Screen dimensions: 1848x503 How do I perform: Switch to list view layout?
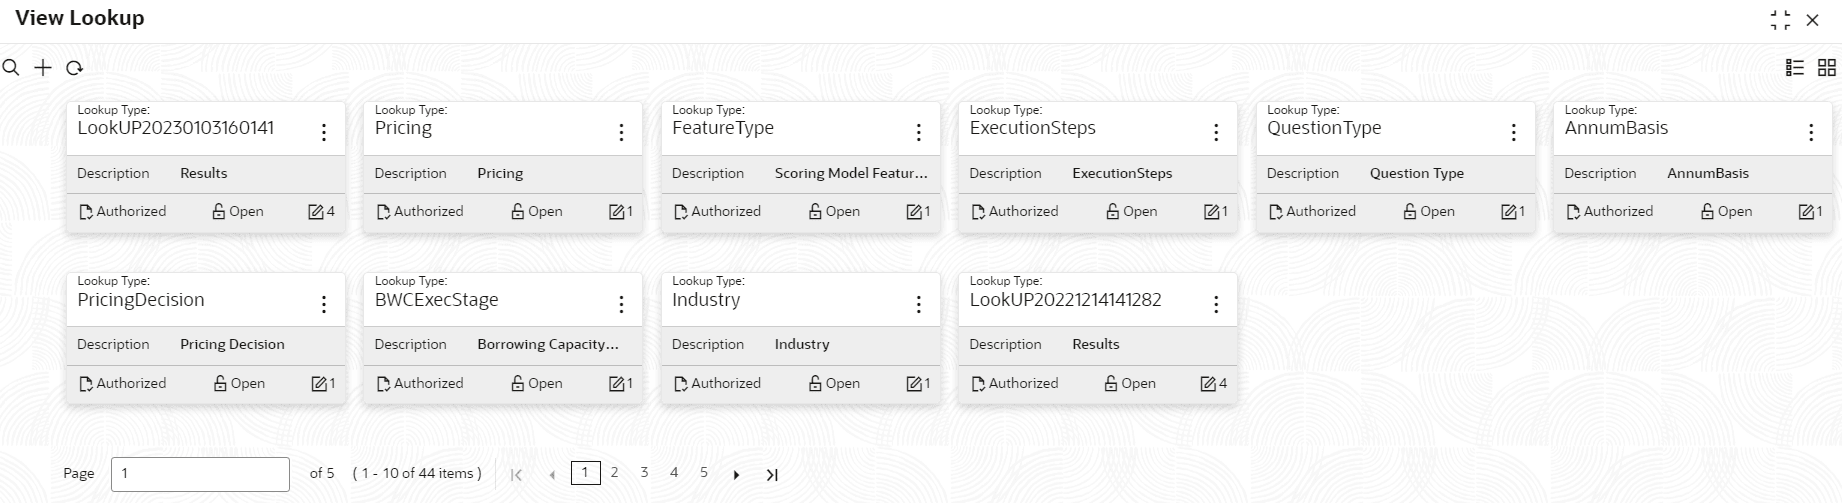pos(1795,67)
